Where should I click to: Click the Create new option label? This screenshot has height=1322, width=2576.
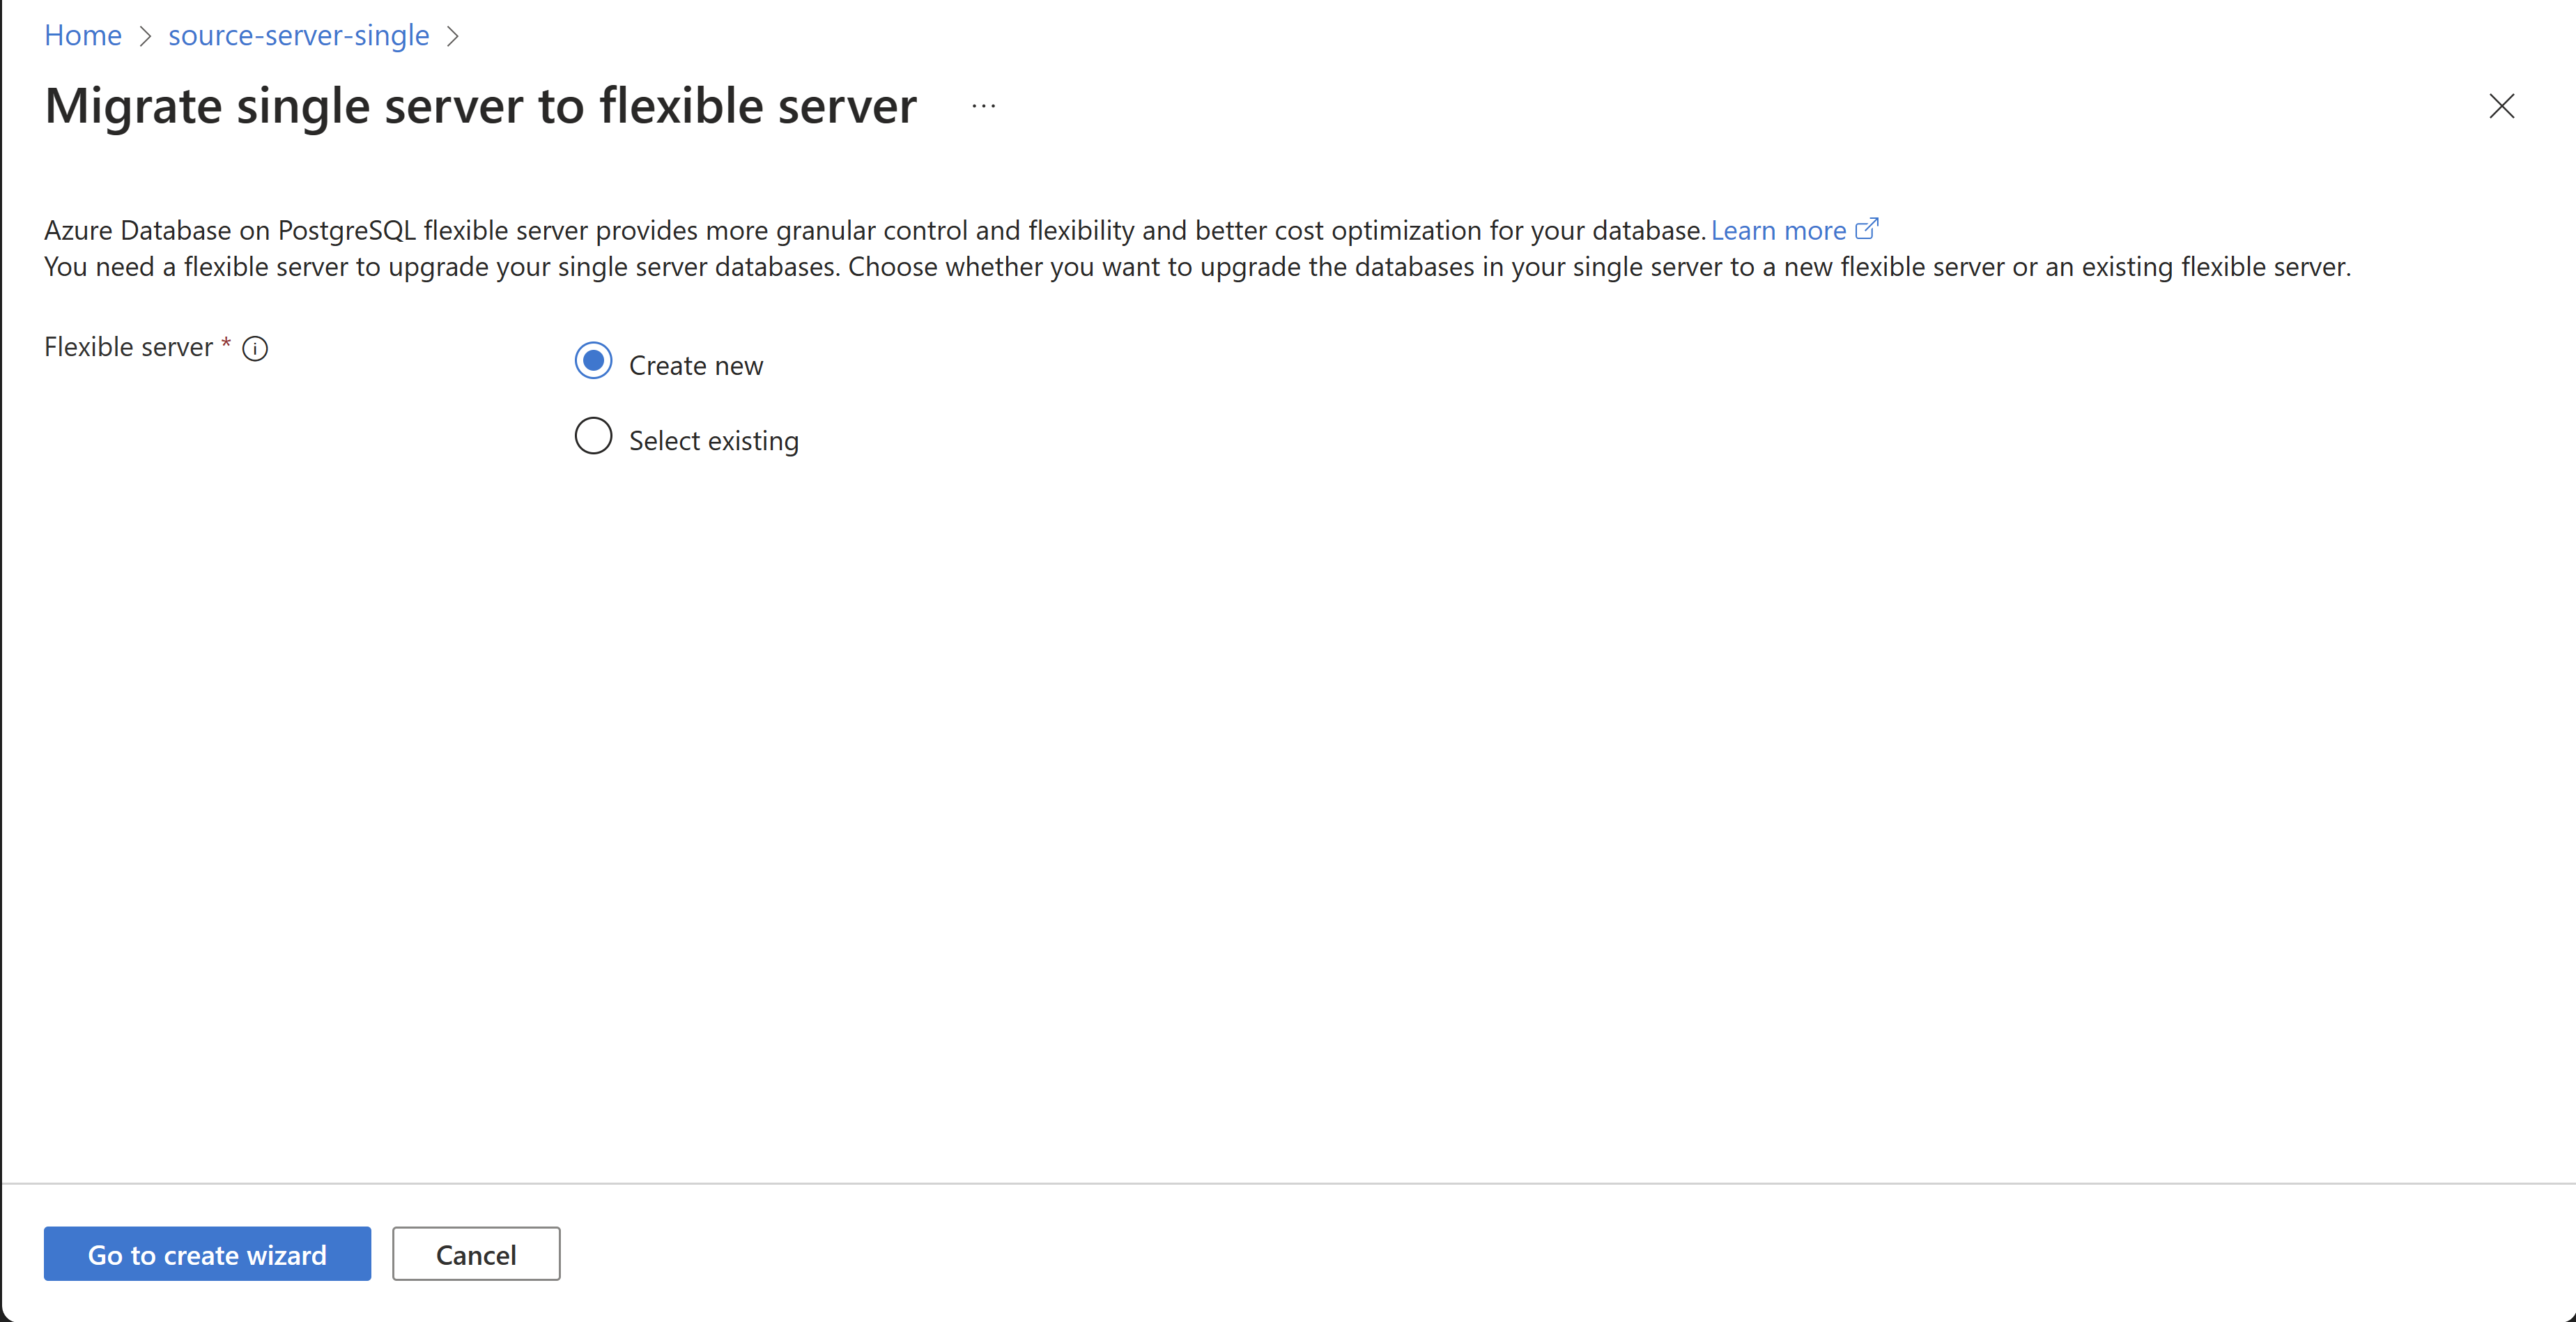(695, 366)
